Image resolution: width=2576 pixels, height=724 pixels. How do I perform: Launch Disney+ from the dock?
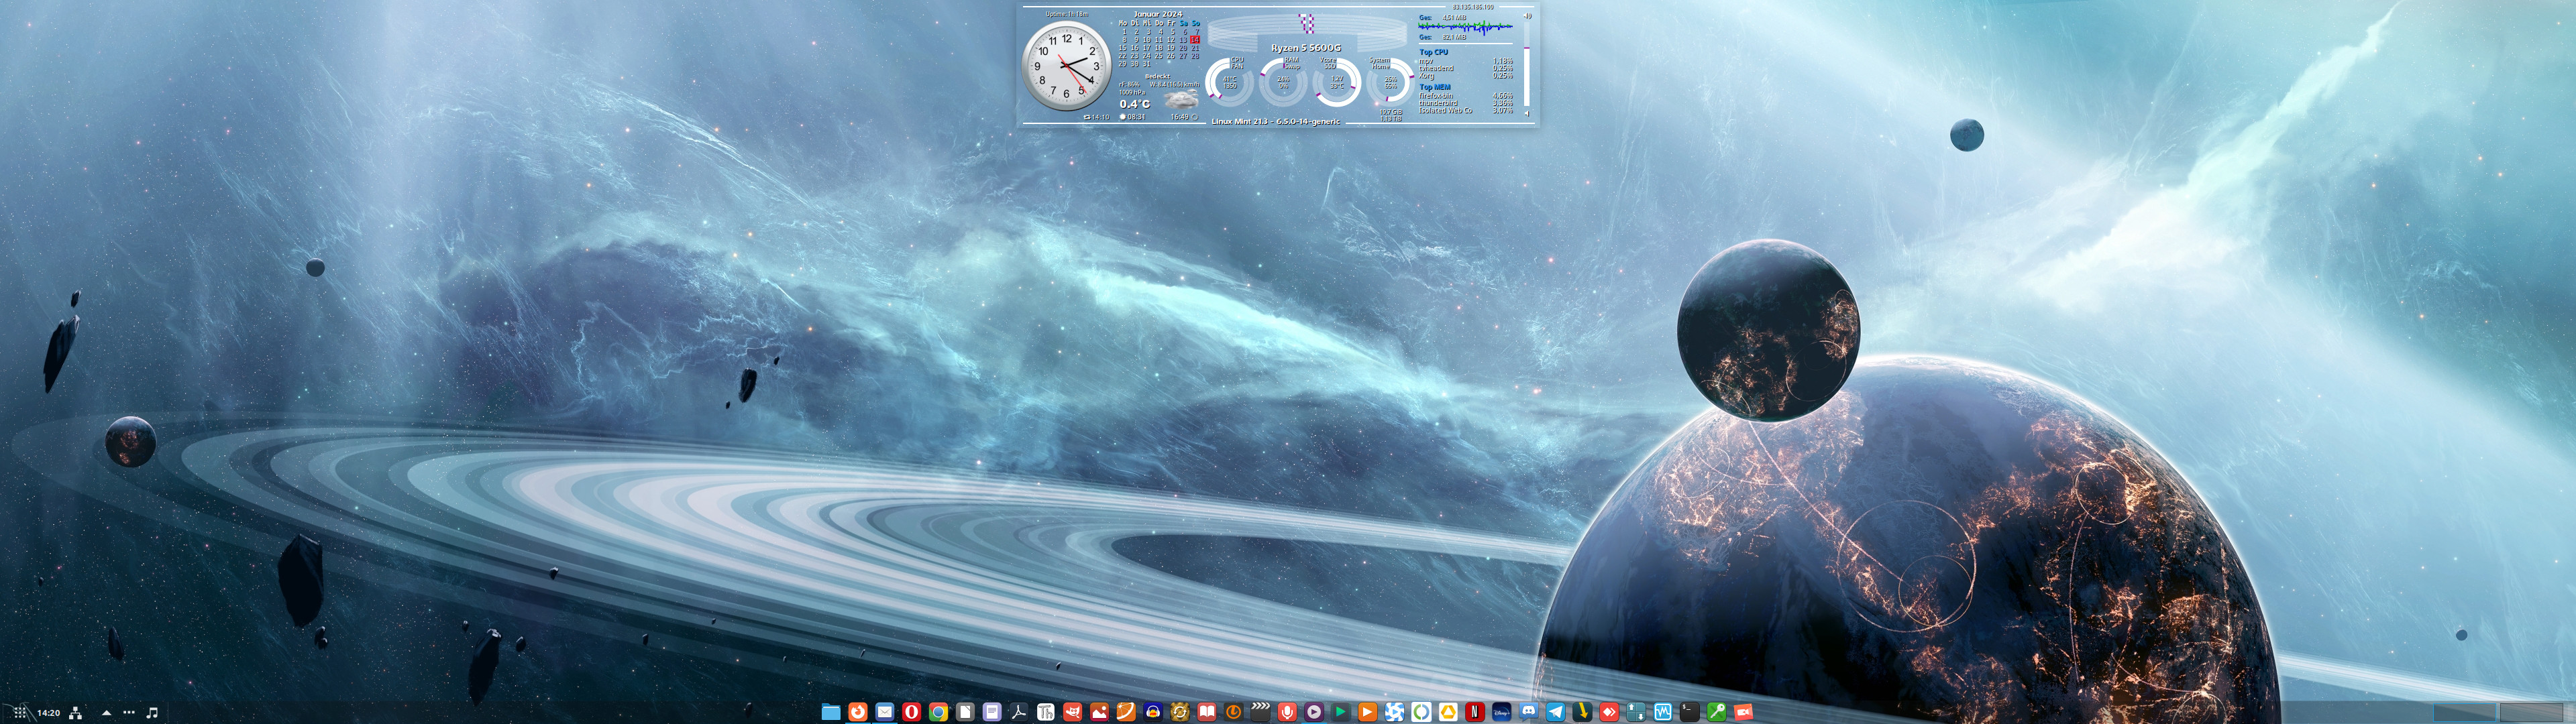[x=1502, y=712]
